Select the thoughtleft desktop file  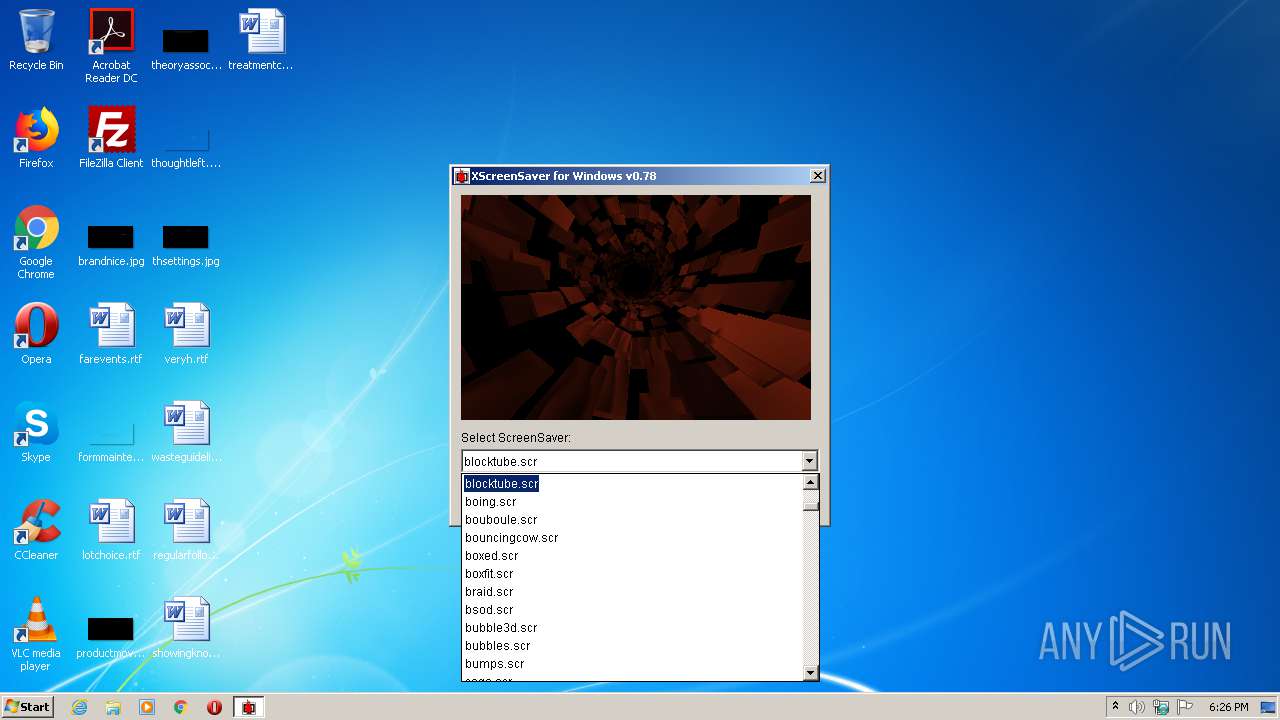coord(186,145)
